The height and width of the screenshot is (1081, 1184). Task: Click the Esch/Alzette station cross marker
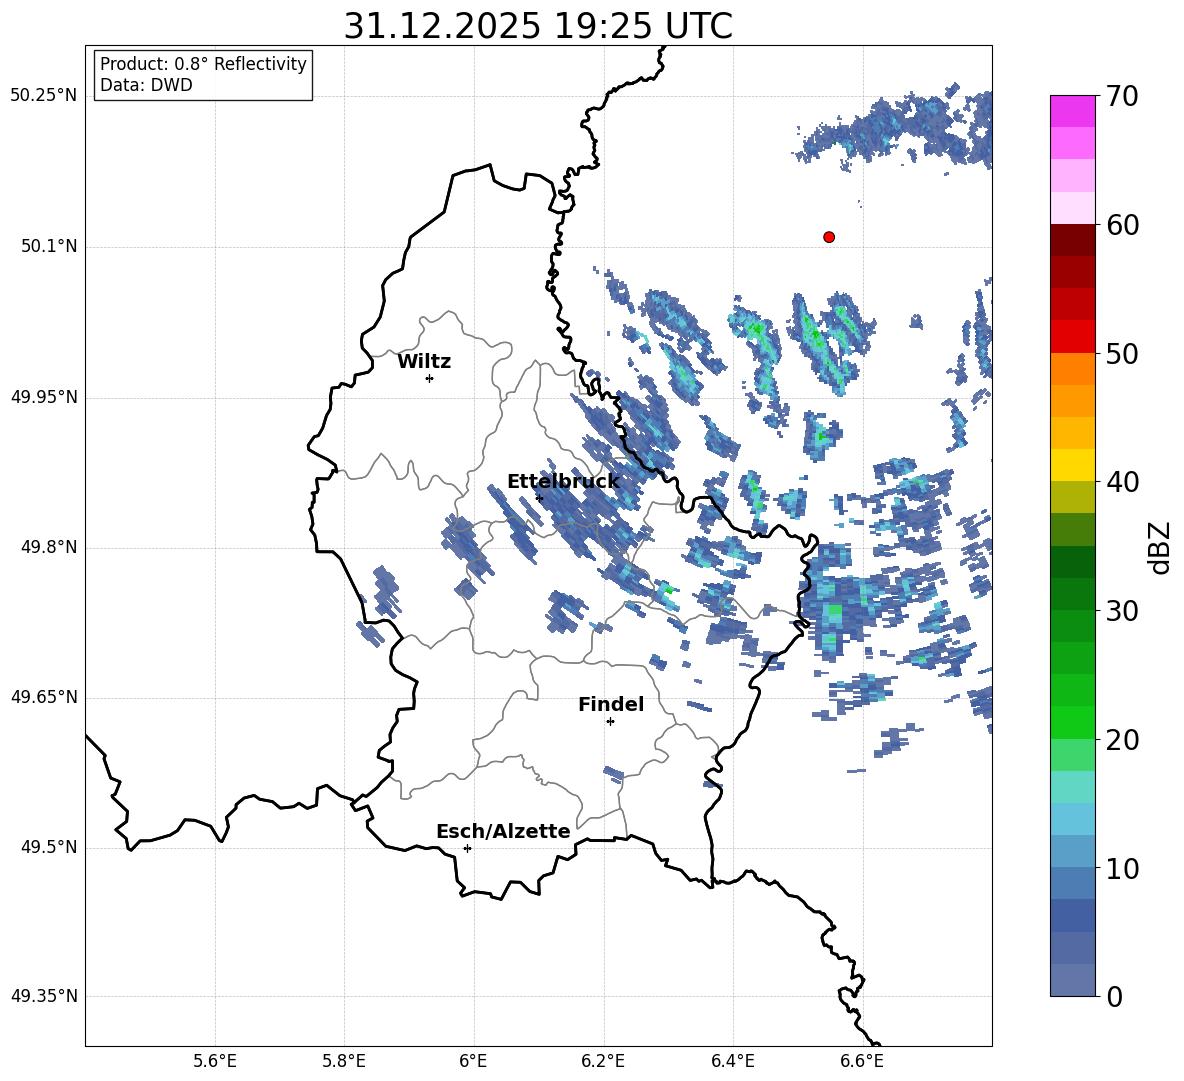[x=467, y=848]
